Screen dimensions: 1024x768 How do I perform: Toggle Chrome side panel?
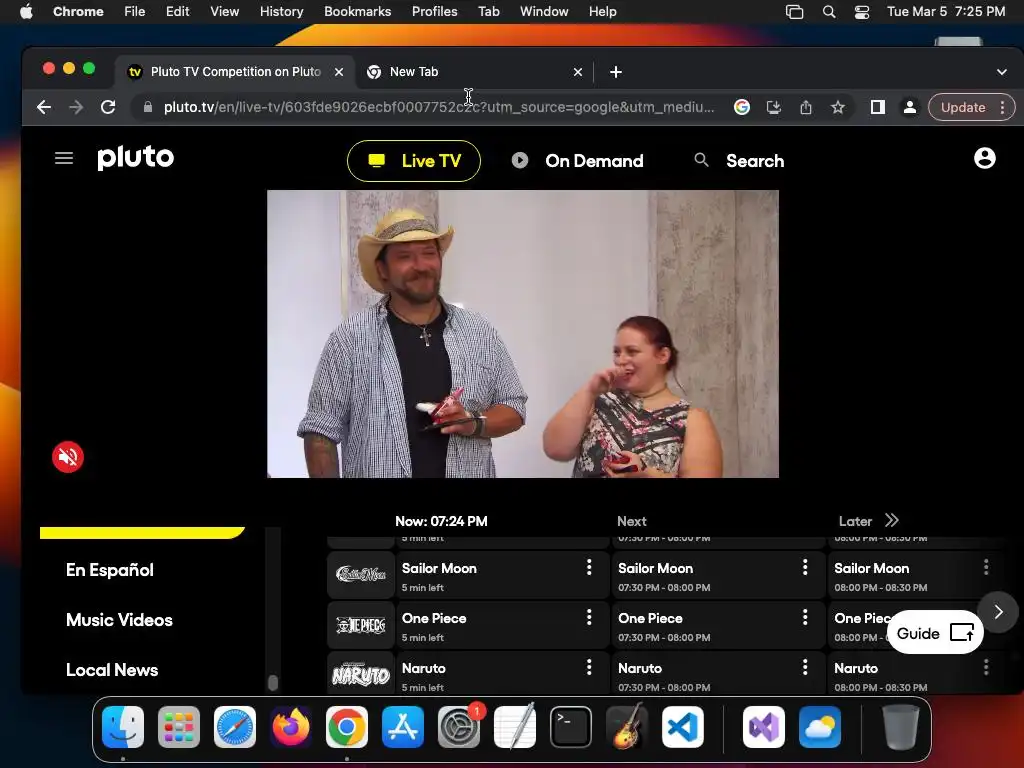(878, 107)
